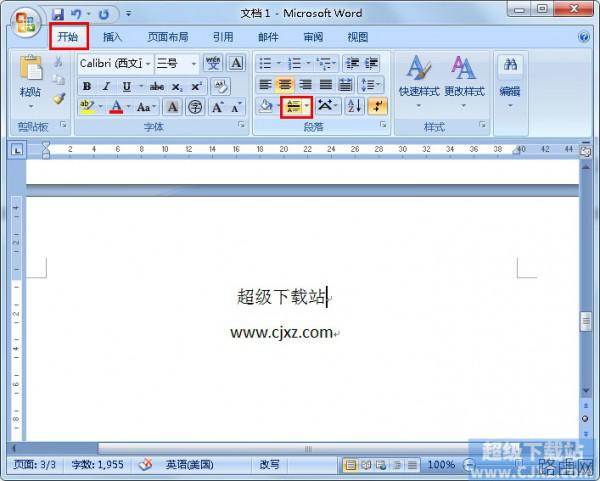Apply distributed alignment to paragraph

(x=345, y=84)
